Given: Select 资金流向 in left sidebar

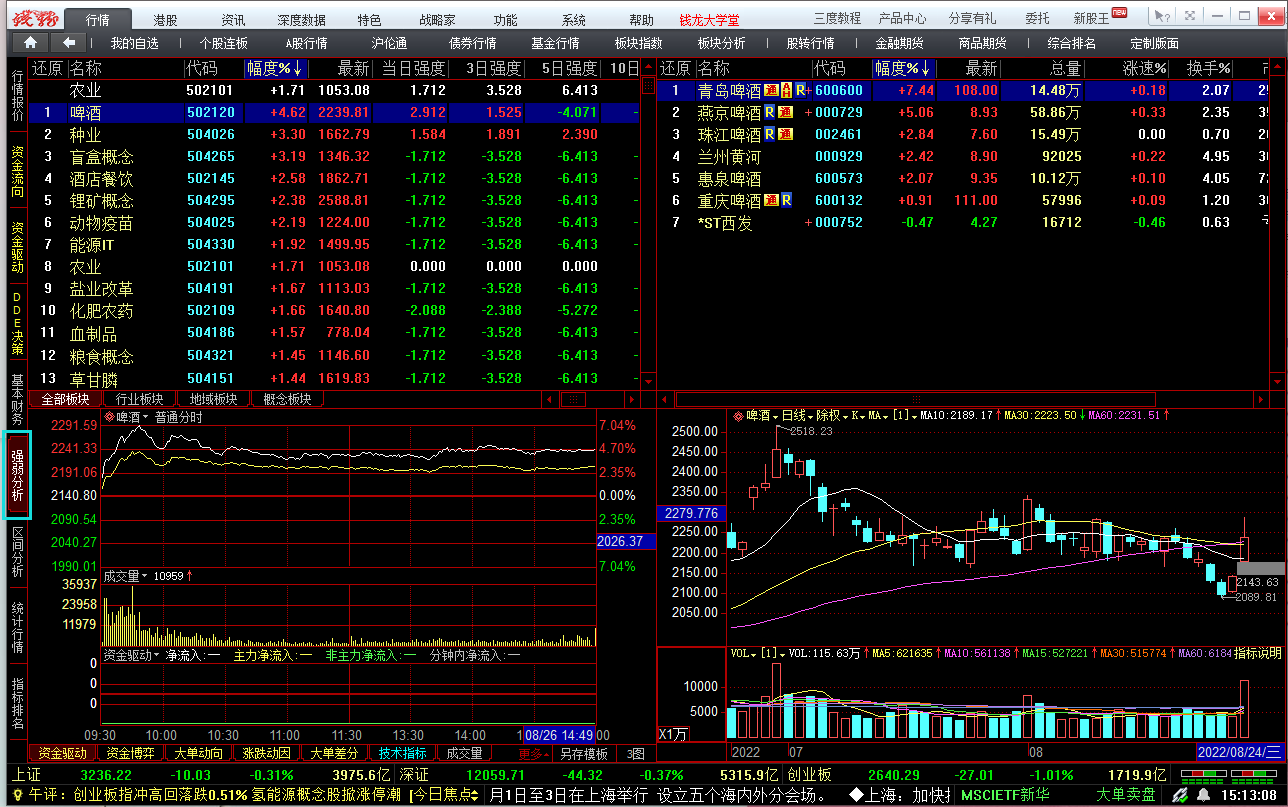Looking at the screenshot, I should tap(17, 172).
